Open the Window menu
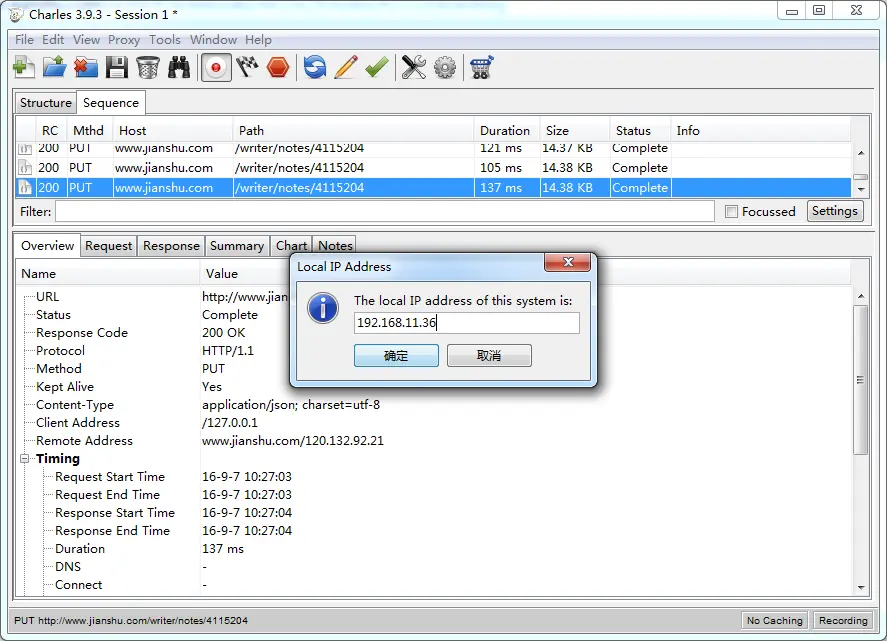887x641 pixels. [213, 40]
